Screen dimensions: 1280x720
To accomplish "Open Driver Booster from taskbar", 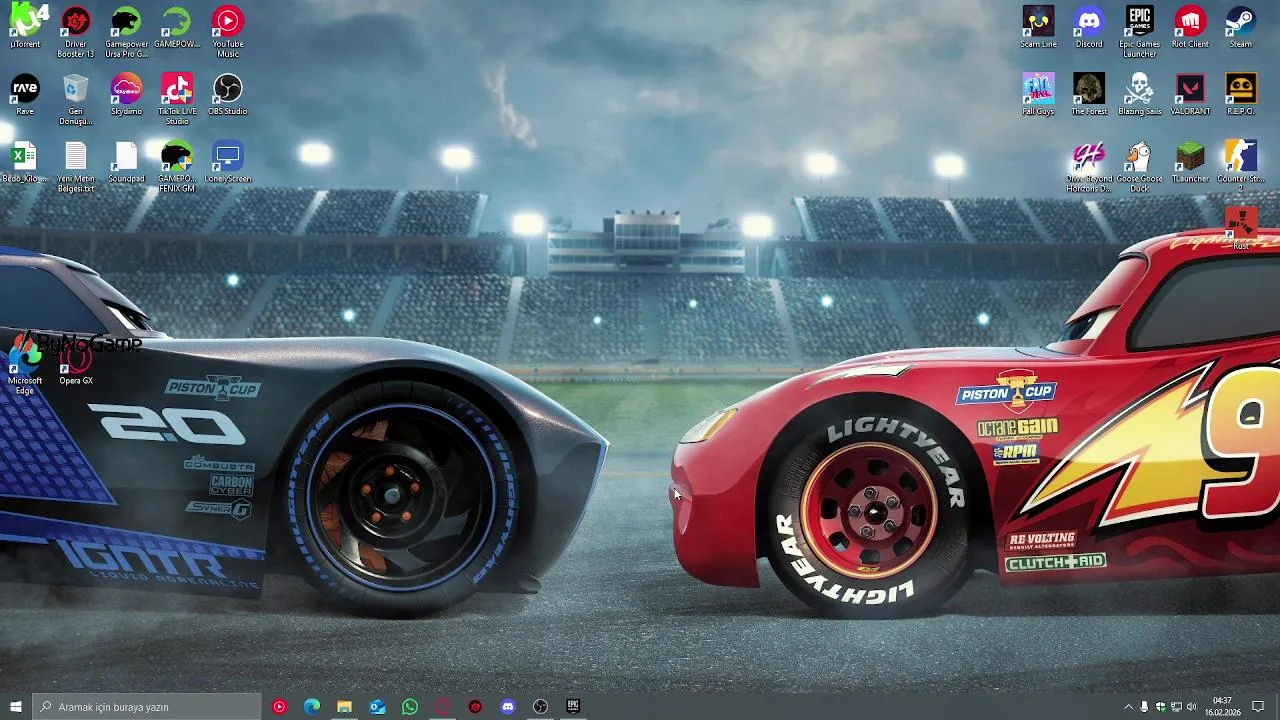I will 475,707.
